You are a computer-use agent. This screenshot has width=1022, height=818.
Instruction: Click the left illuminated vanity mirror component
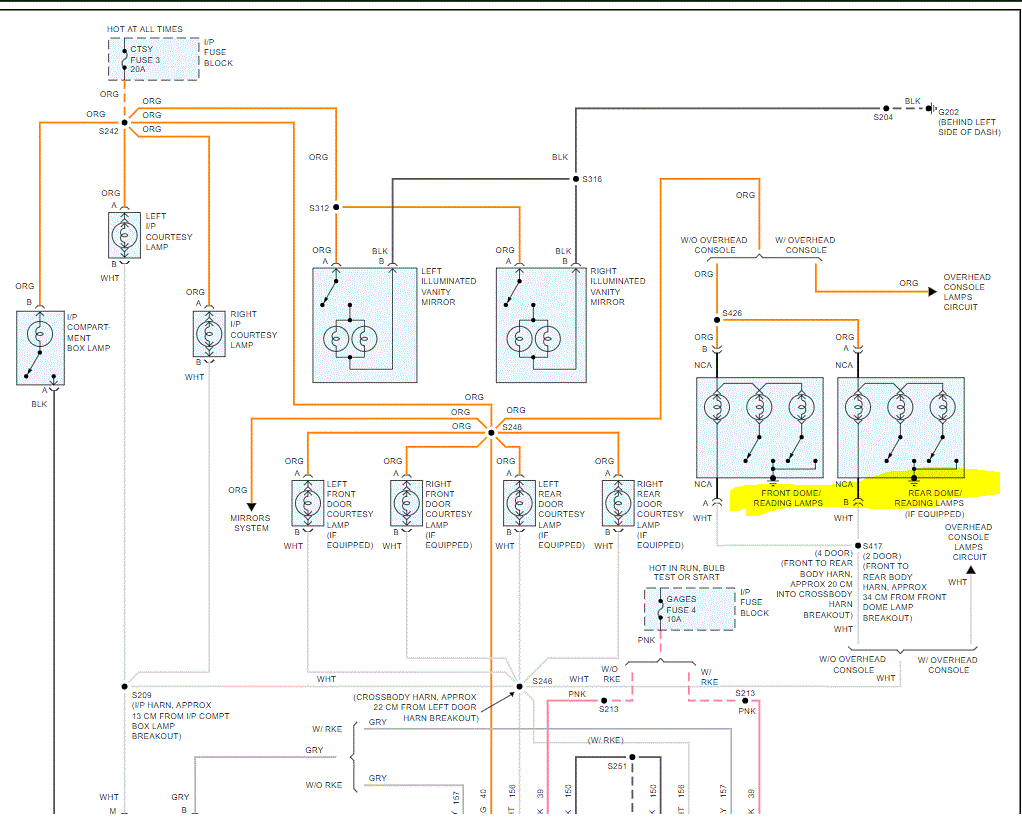click(x=363, y=325)
